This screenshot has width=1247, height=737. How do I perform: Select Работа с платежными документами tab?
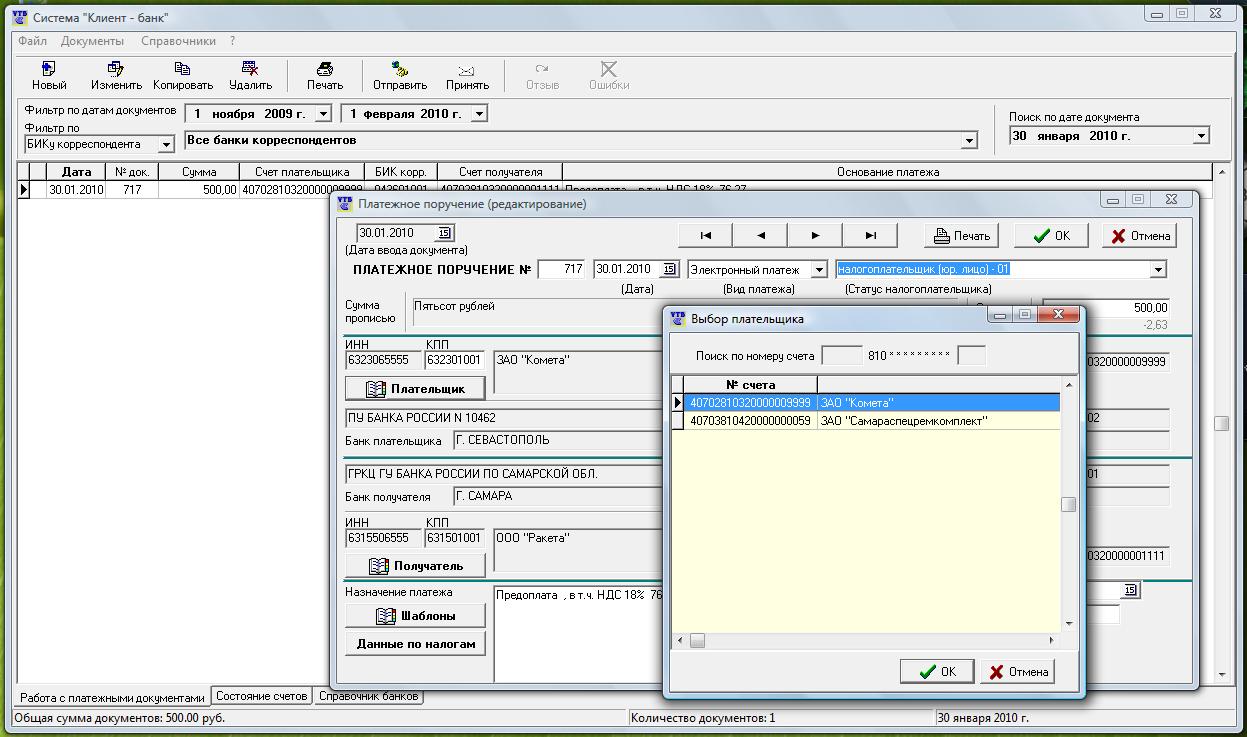click(112, 698)
